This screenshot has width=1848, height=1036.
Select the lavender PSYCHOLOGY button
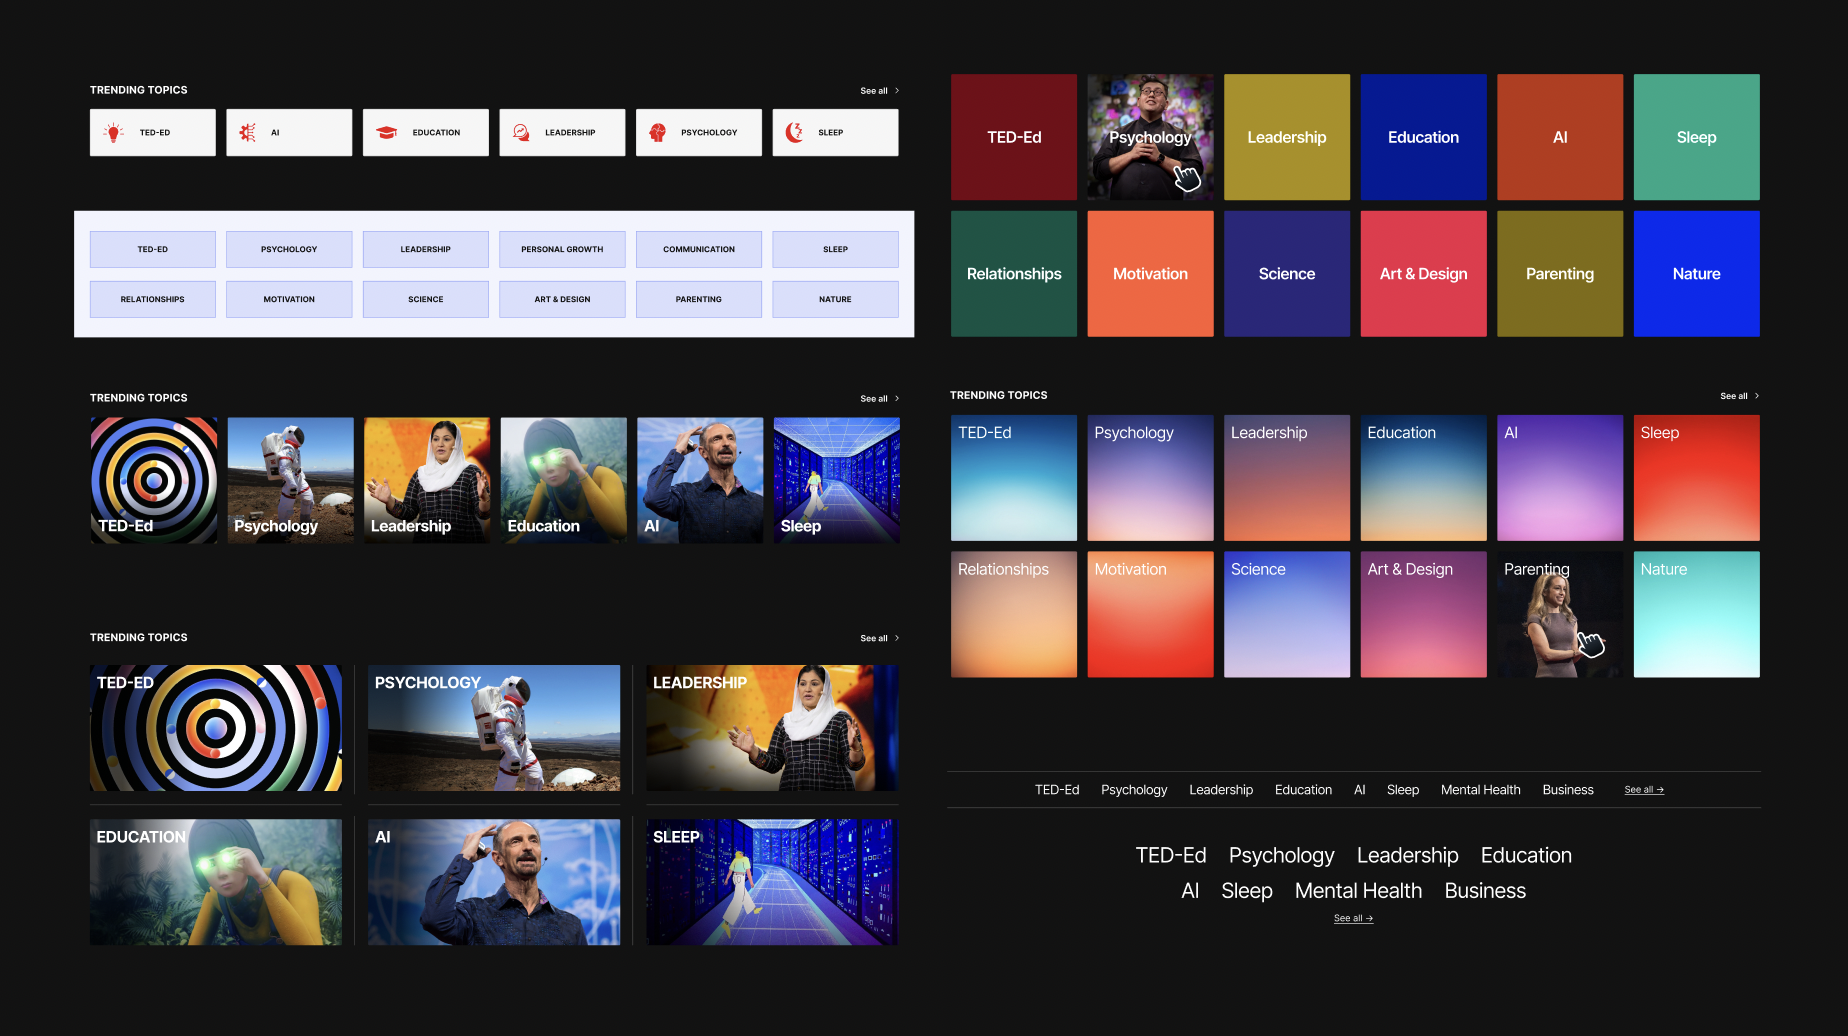tap(289, 249)
